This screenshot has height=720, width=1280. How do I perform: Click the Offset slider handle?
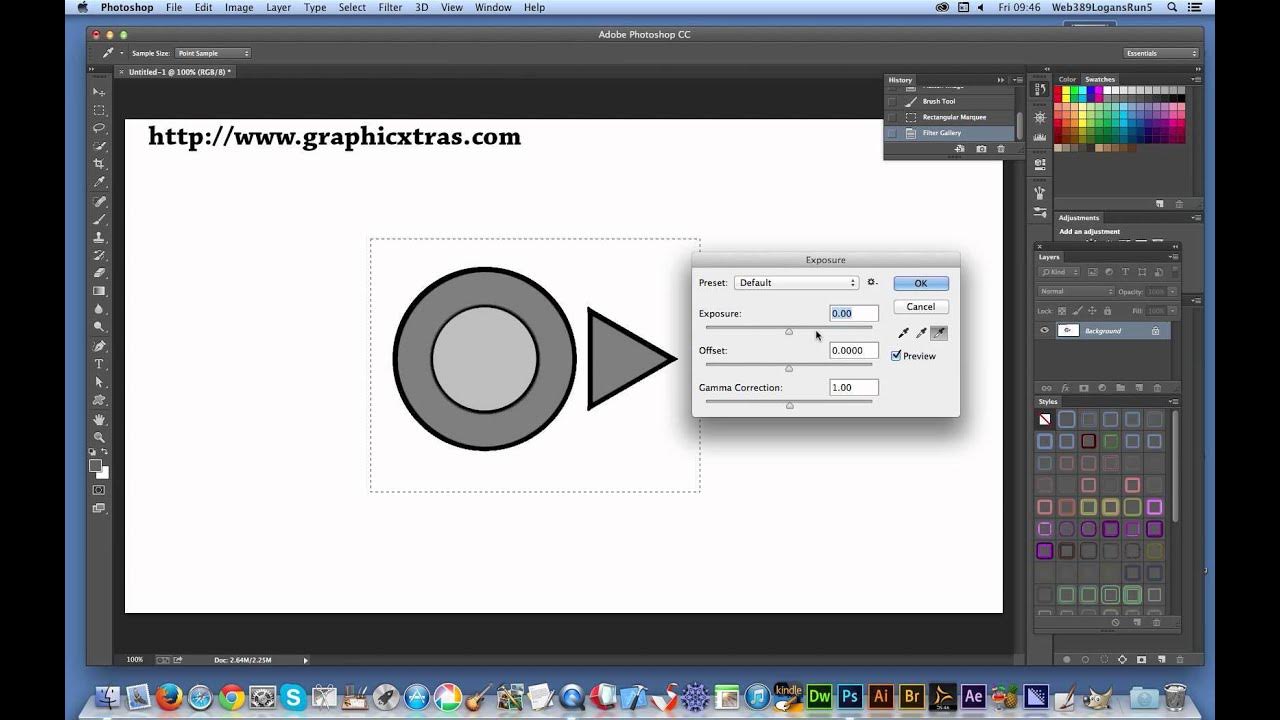pyautogui.click(x=789, y=368)
